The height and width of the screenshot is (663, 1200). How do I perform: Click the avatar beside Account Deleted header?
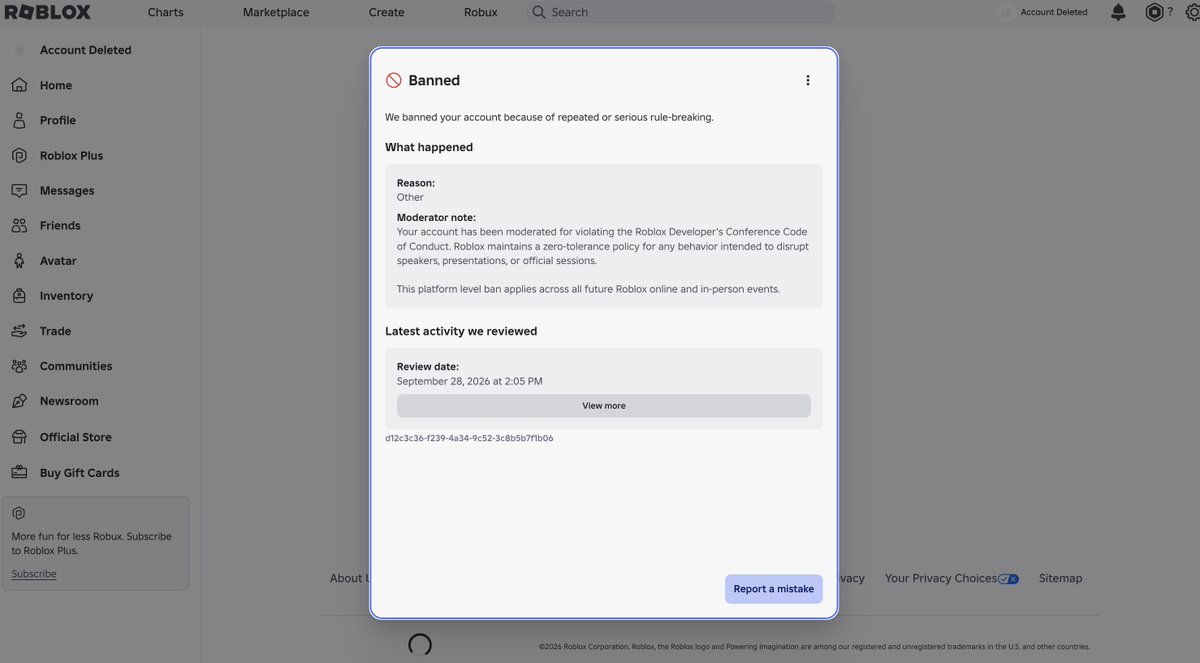point(1006,12)
